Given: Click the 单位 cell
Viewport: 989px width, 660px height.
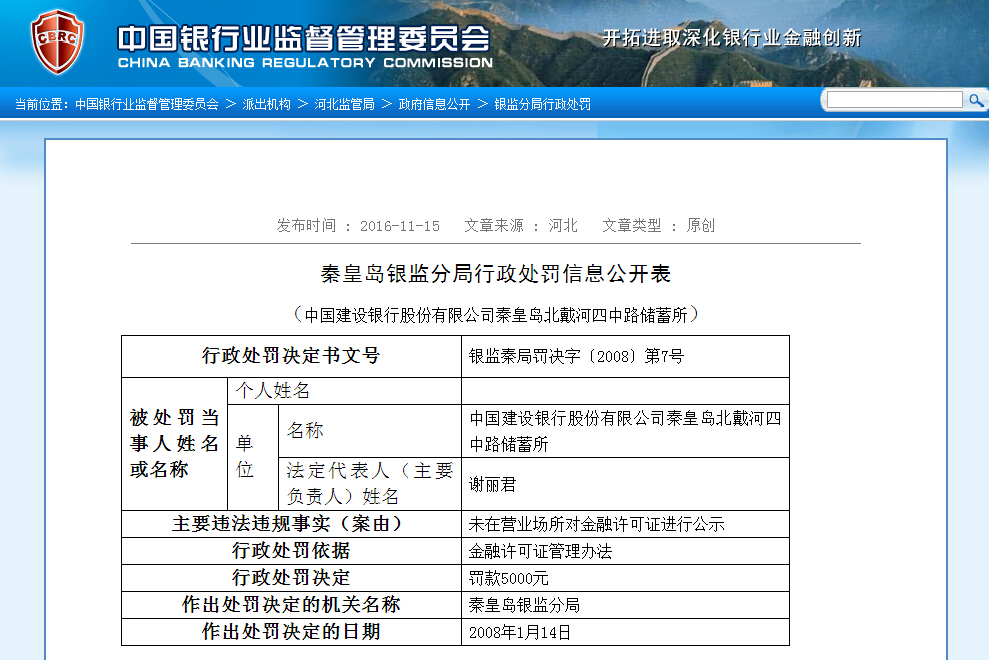Looking at the screenshot, I should (253, 457).
